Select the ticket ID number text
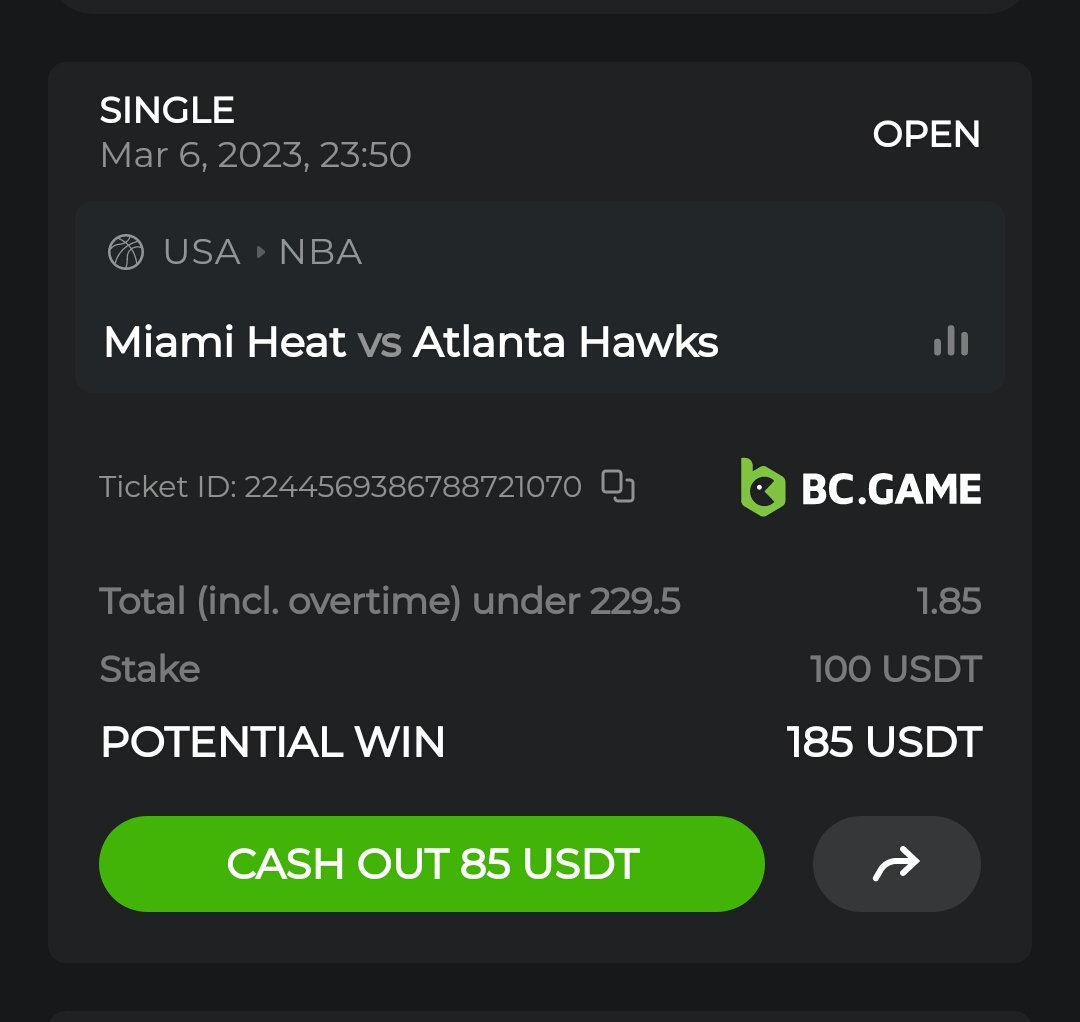Viewport: 1080px width, 1022px height. (412, 487)
